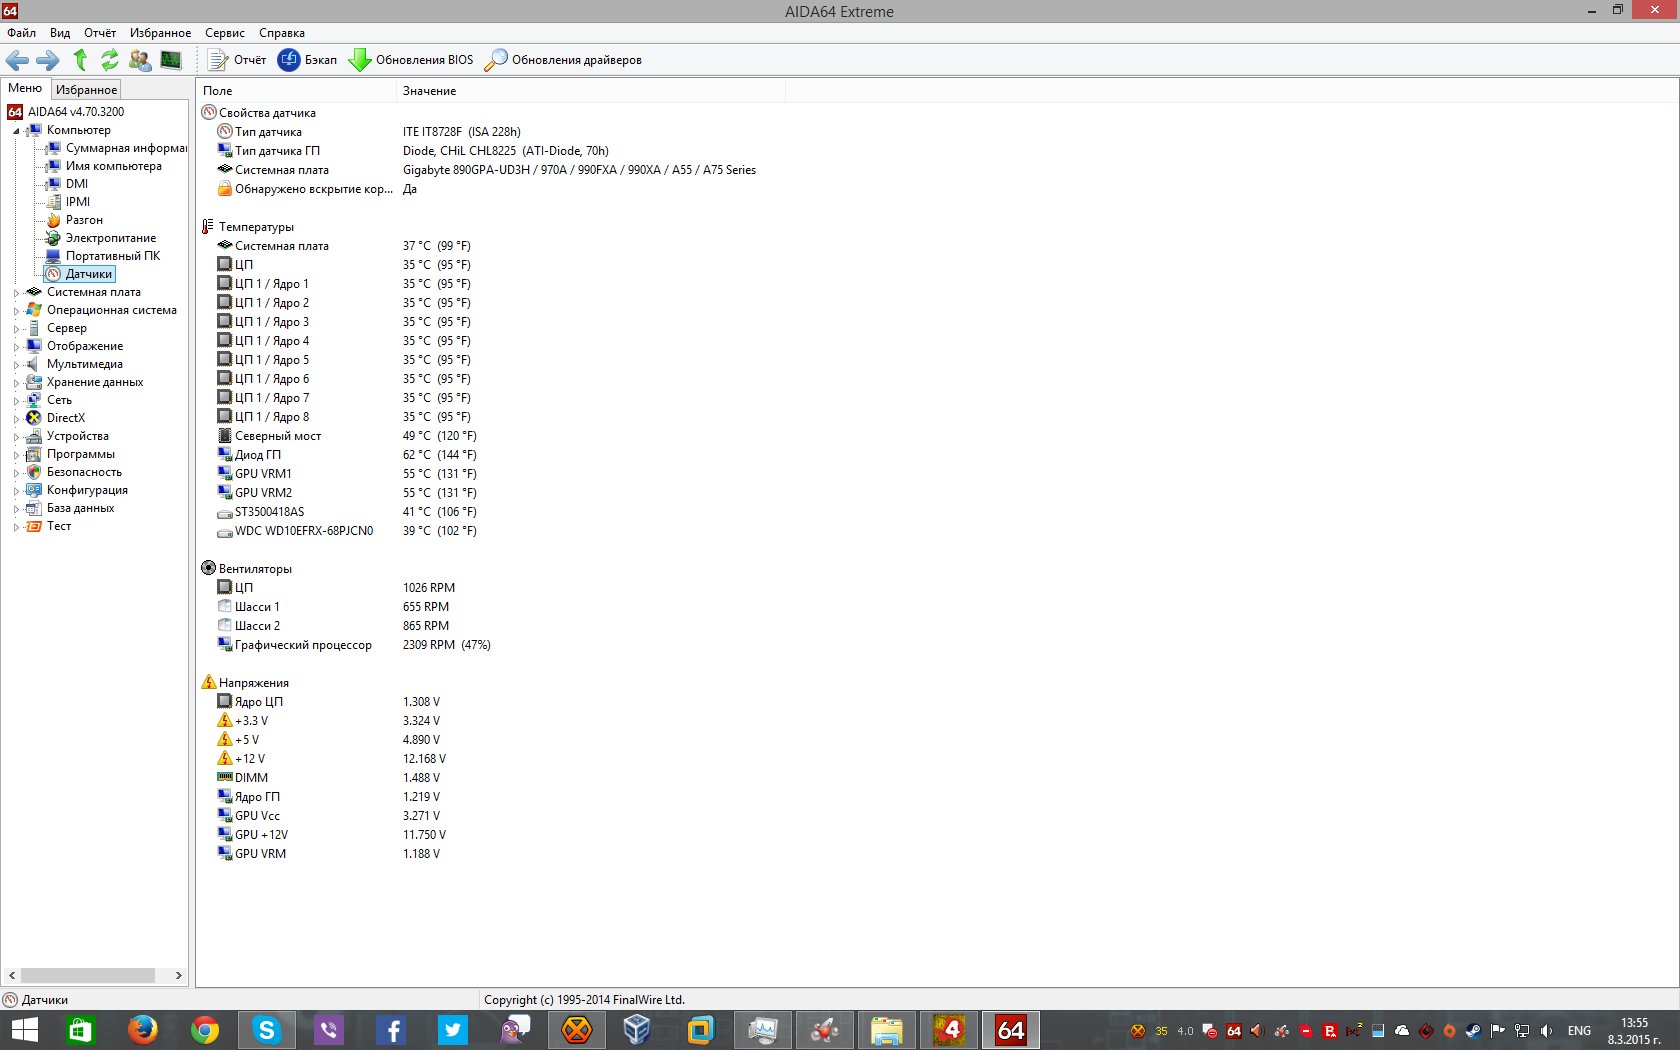Viewport: 1680px width, 1050px height.
Task: Click the Поле column header
Action: click(296, 91)
